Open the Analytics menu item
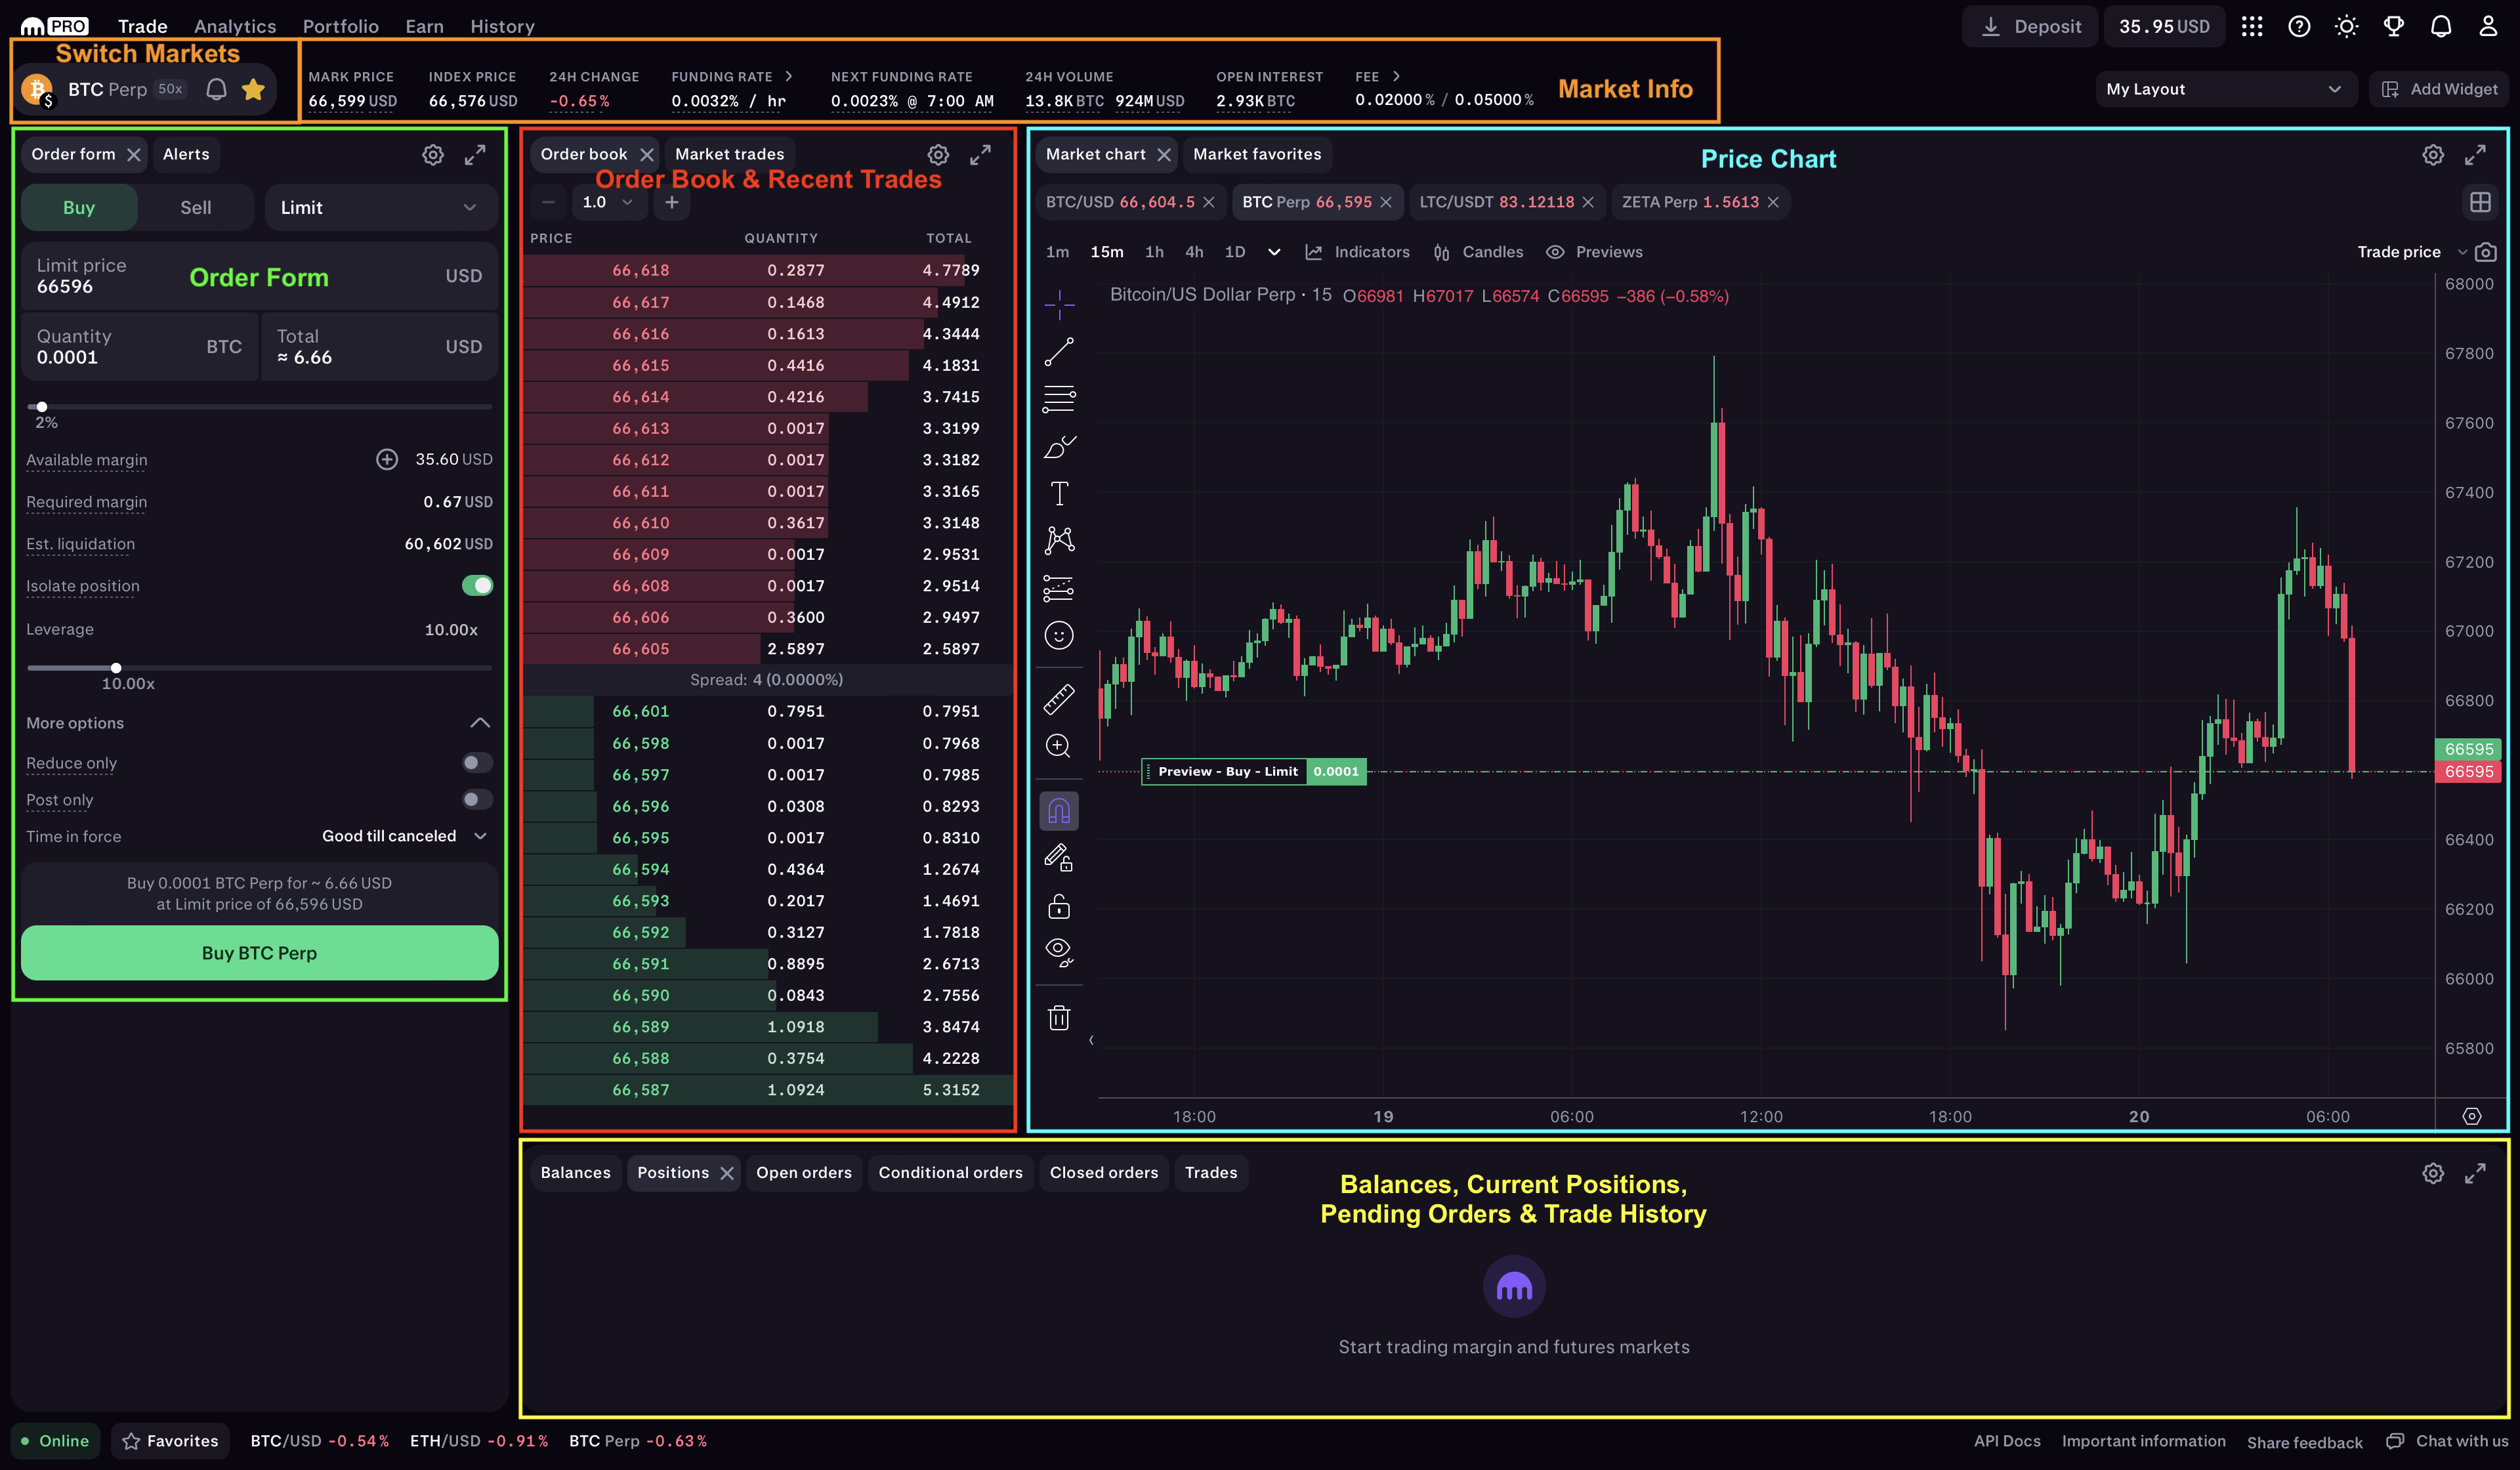The width and height of the screenshot is (2520, 1470). coord(234,26)
